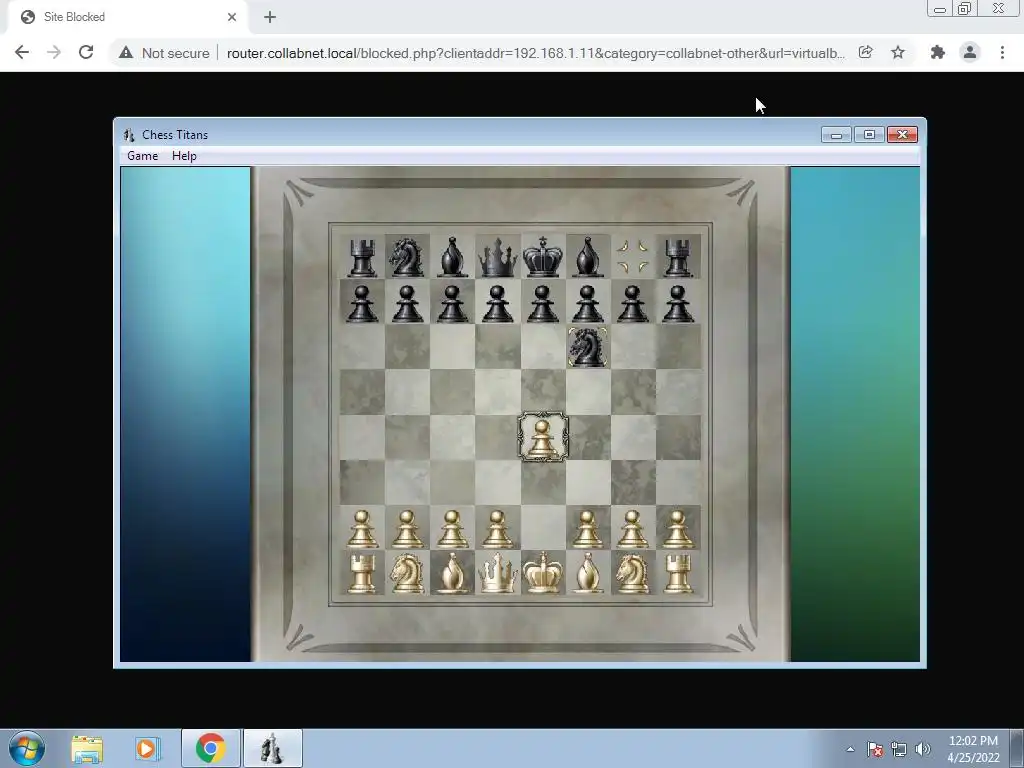Select the white bishop on f1

pyautogui.click(x=588, y=573)
